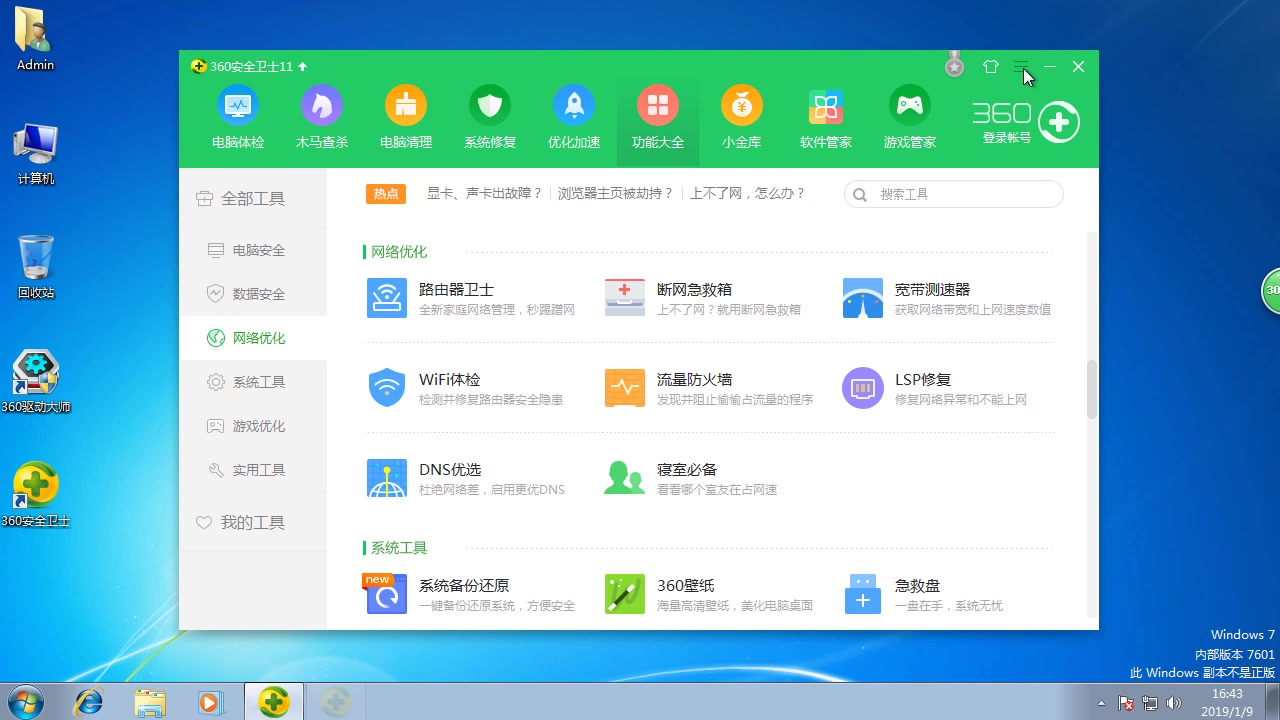1280x720 pixels.
Task: Launch LSP修复 tool icon
Action: tap(863, 388)
